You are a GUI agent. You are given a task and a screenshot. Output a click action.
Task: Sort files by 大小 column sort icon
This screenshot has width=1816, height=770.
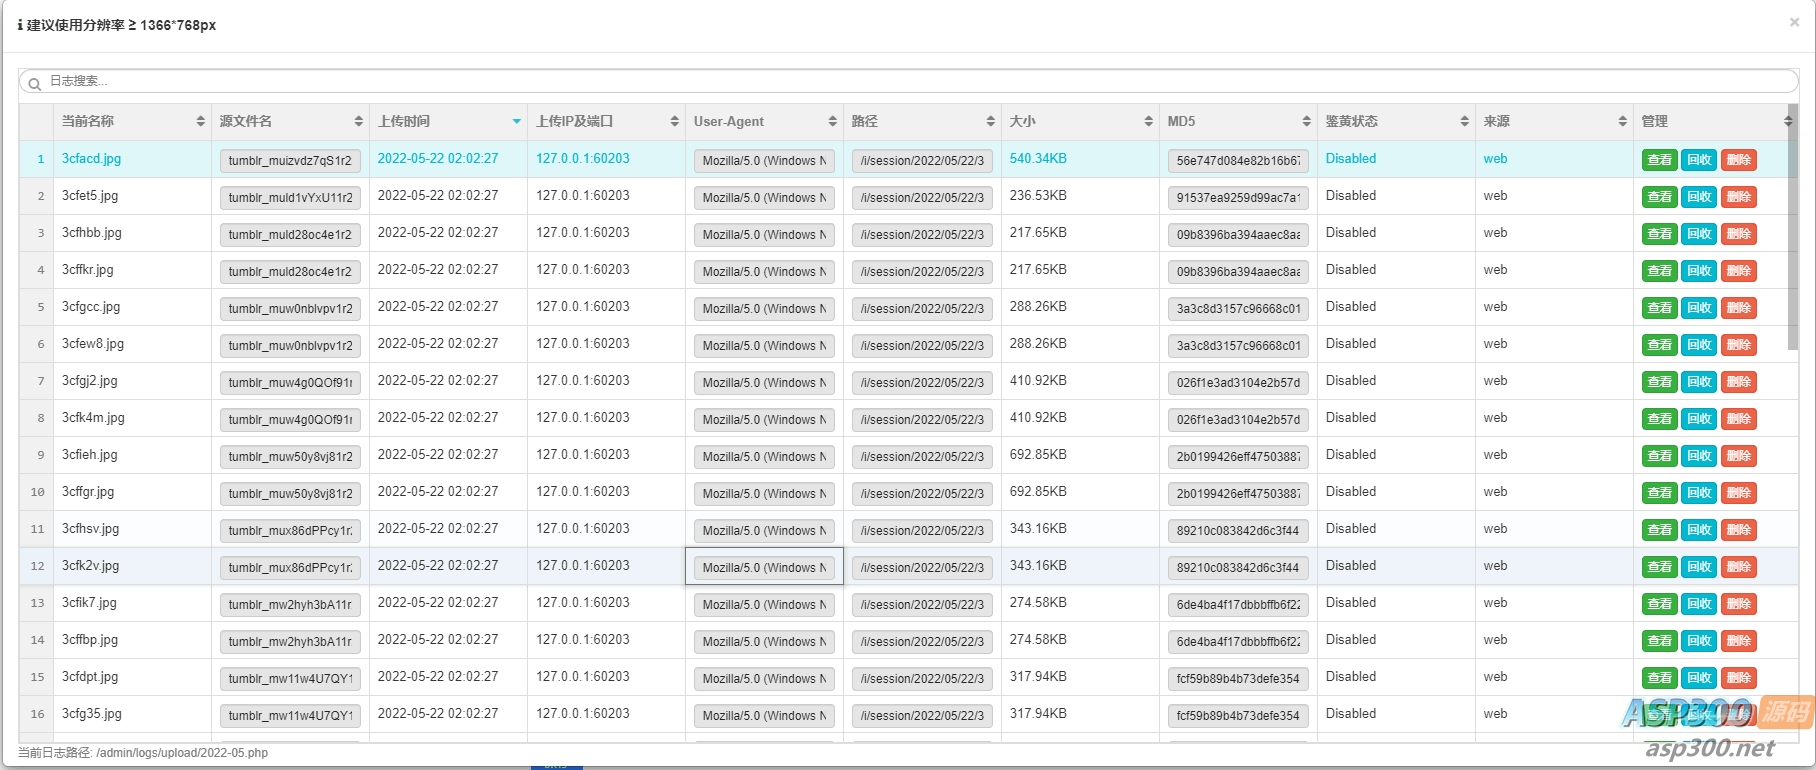(1148, 121)
